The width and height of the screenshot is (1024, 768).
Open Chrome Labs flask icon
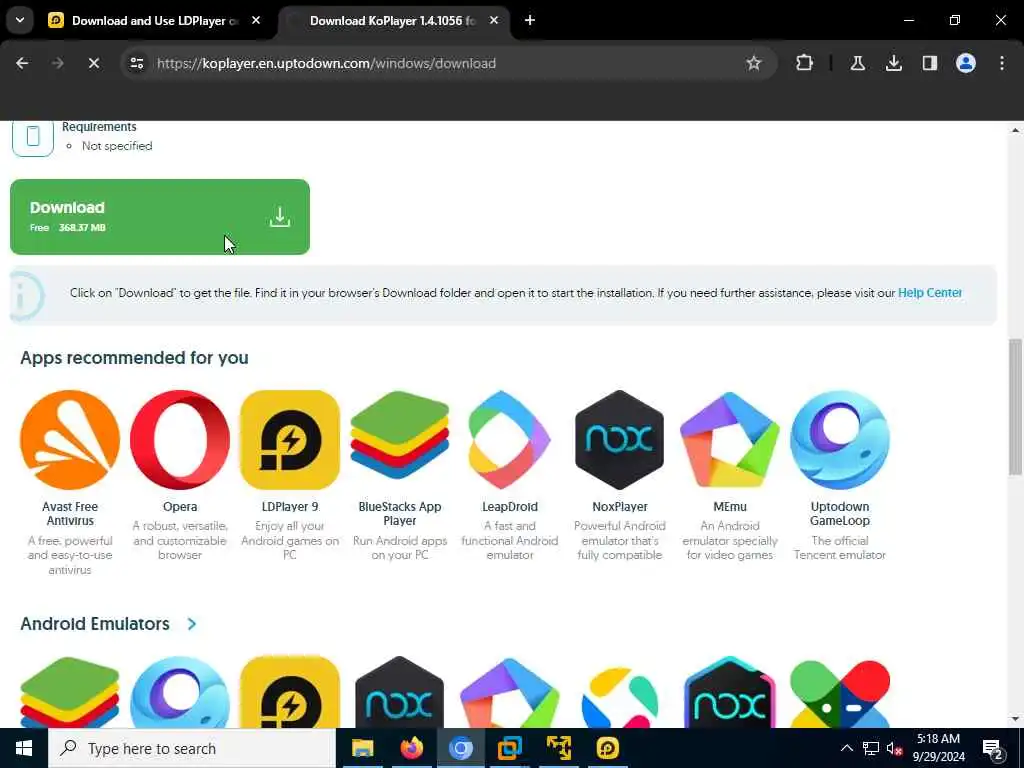click(x=857, y=63)
